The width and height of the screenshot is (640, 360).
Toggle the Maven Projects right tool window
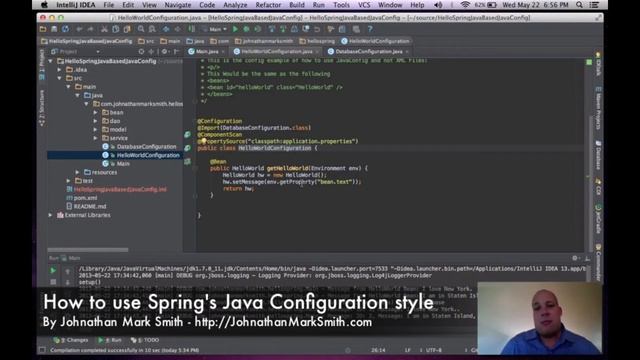click(598, 108)
